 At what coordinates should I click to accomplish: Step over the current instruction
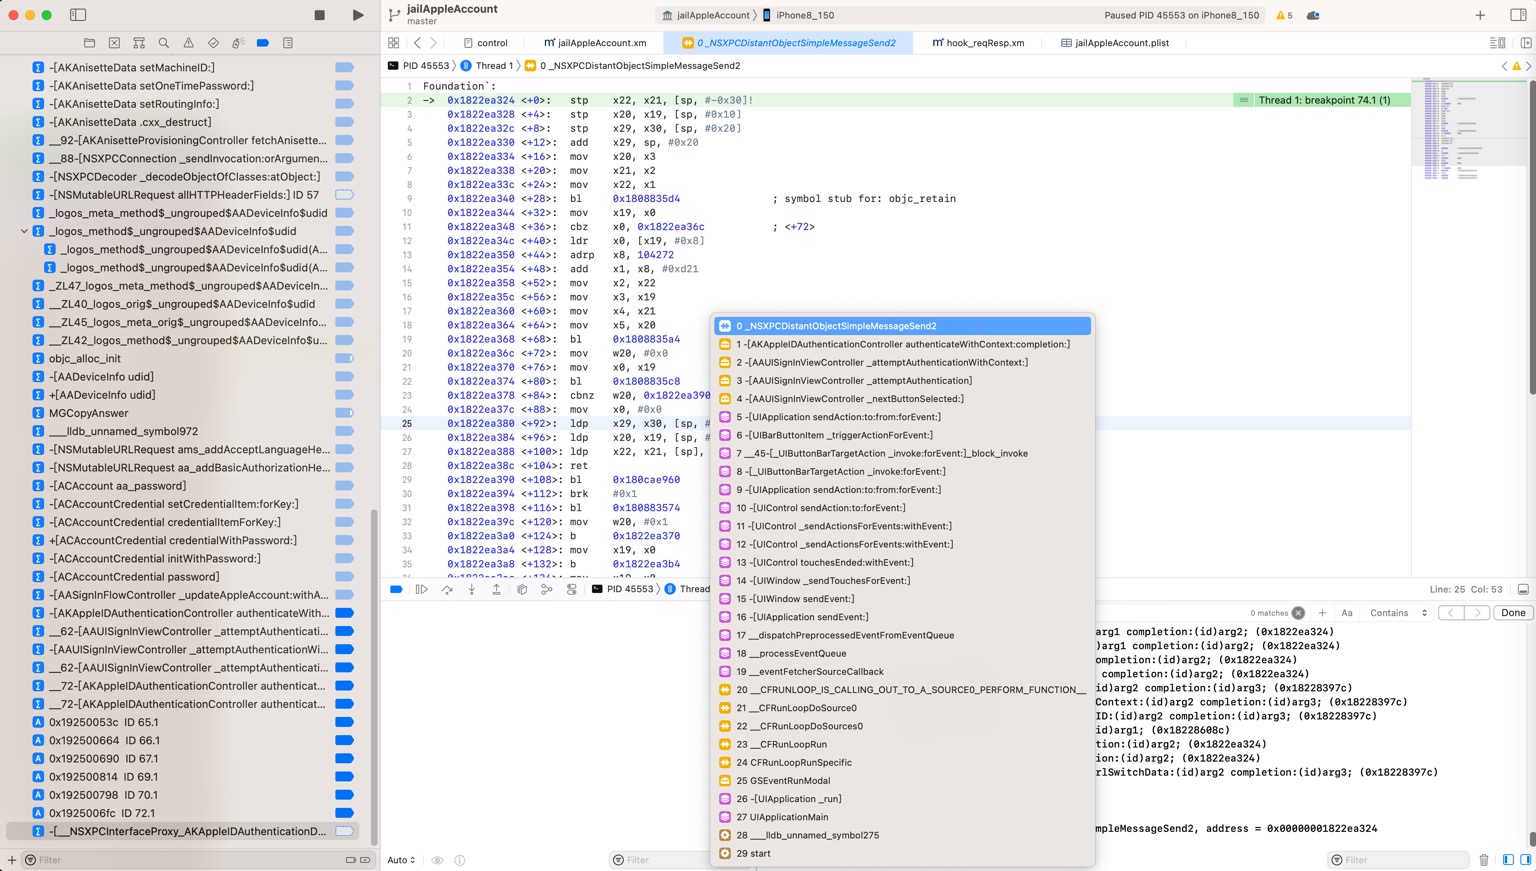click(x=447, y=589)
